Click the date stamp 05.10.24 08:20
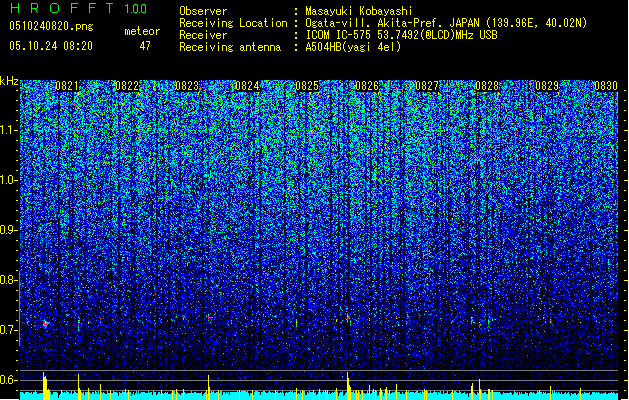Screen dimensions: 629x400 (51, 46)
